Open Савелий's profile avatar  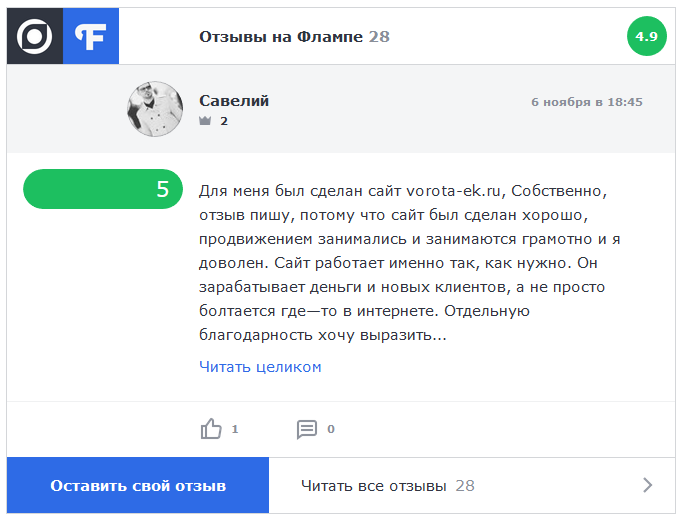(155, 109)
